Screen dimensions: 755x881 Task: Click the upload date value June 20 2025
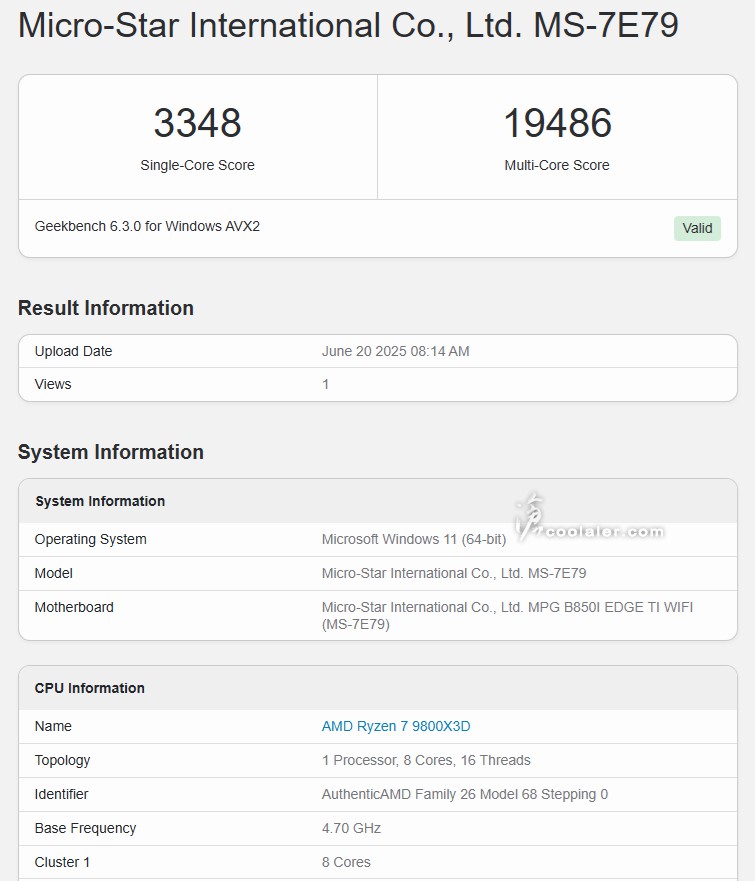395,351
